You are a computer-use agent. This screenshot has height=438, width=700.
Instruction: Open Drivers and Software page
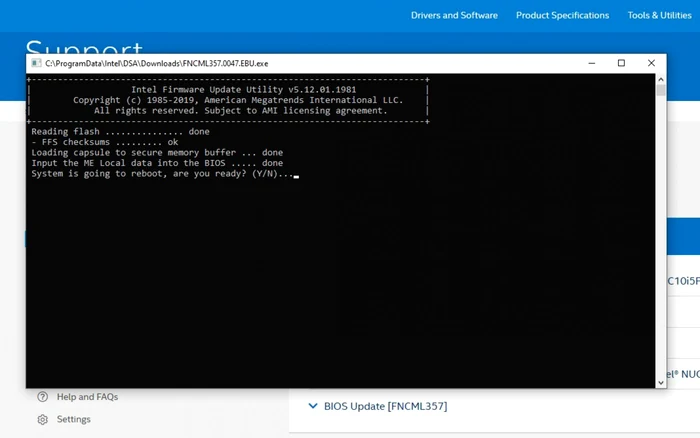(x=454, y=15)
